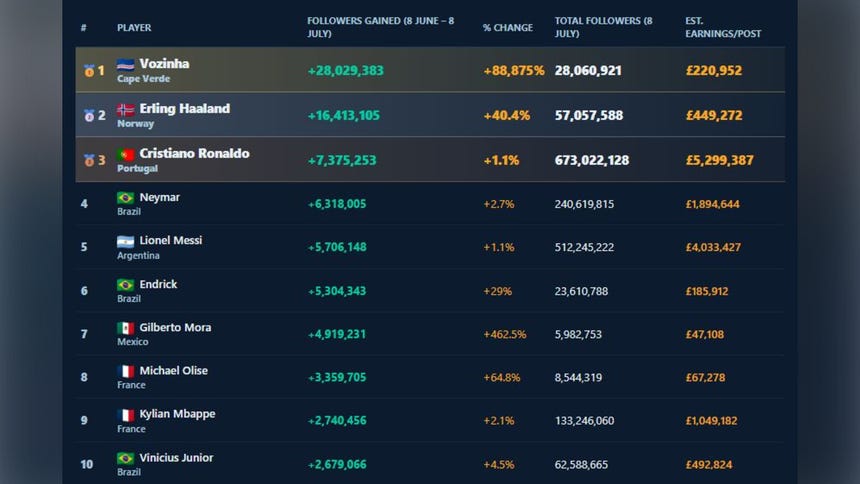Click the Est. Earnings/Post column header
The height and width of the screenshot is (484, 860).
click(722, 27)
